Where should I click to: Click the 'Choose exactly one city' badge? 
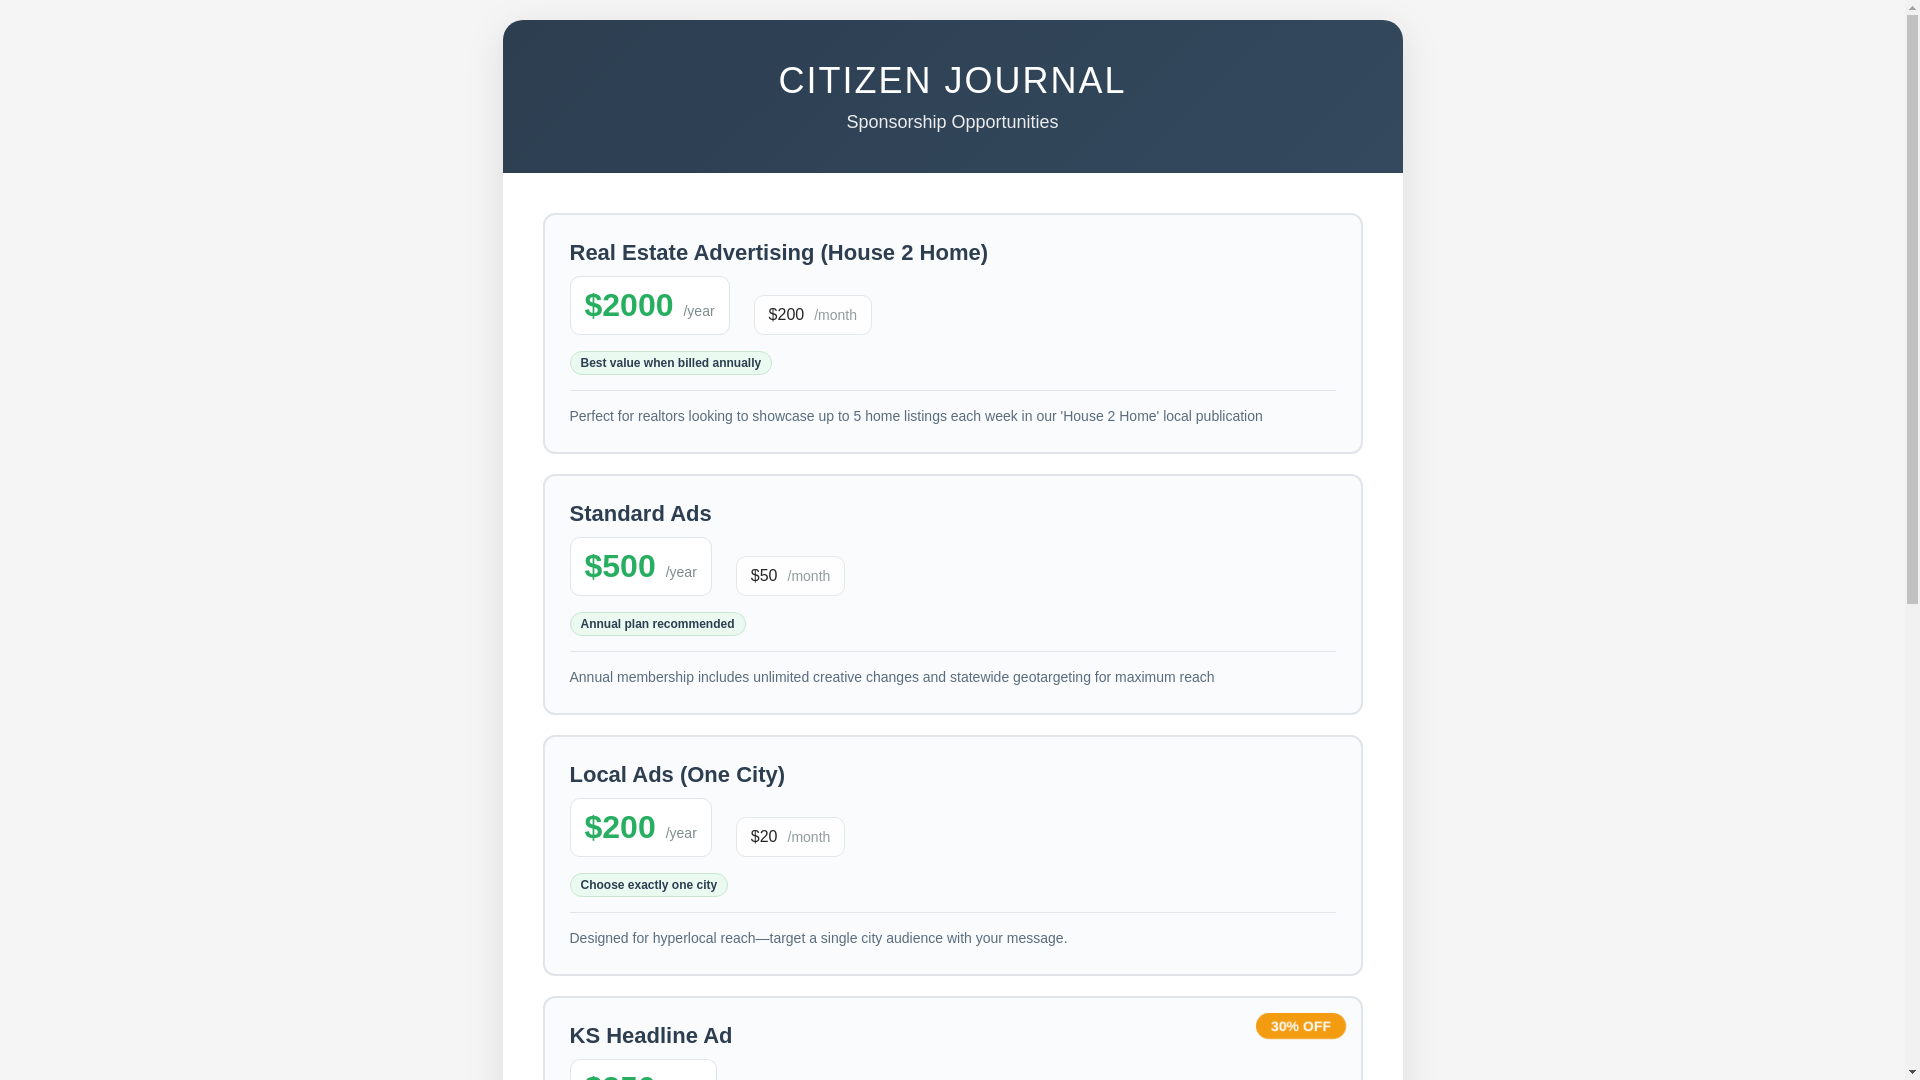pyautogui.click(x=648, y=885)
